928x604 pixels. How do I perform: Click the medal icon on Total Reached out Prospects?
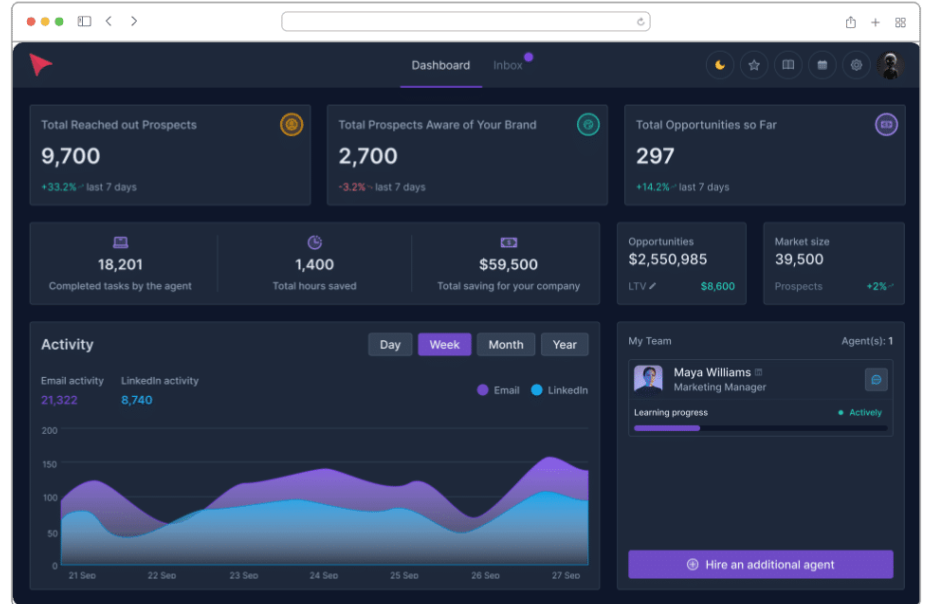(x=290, y=124)
